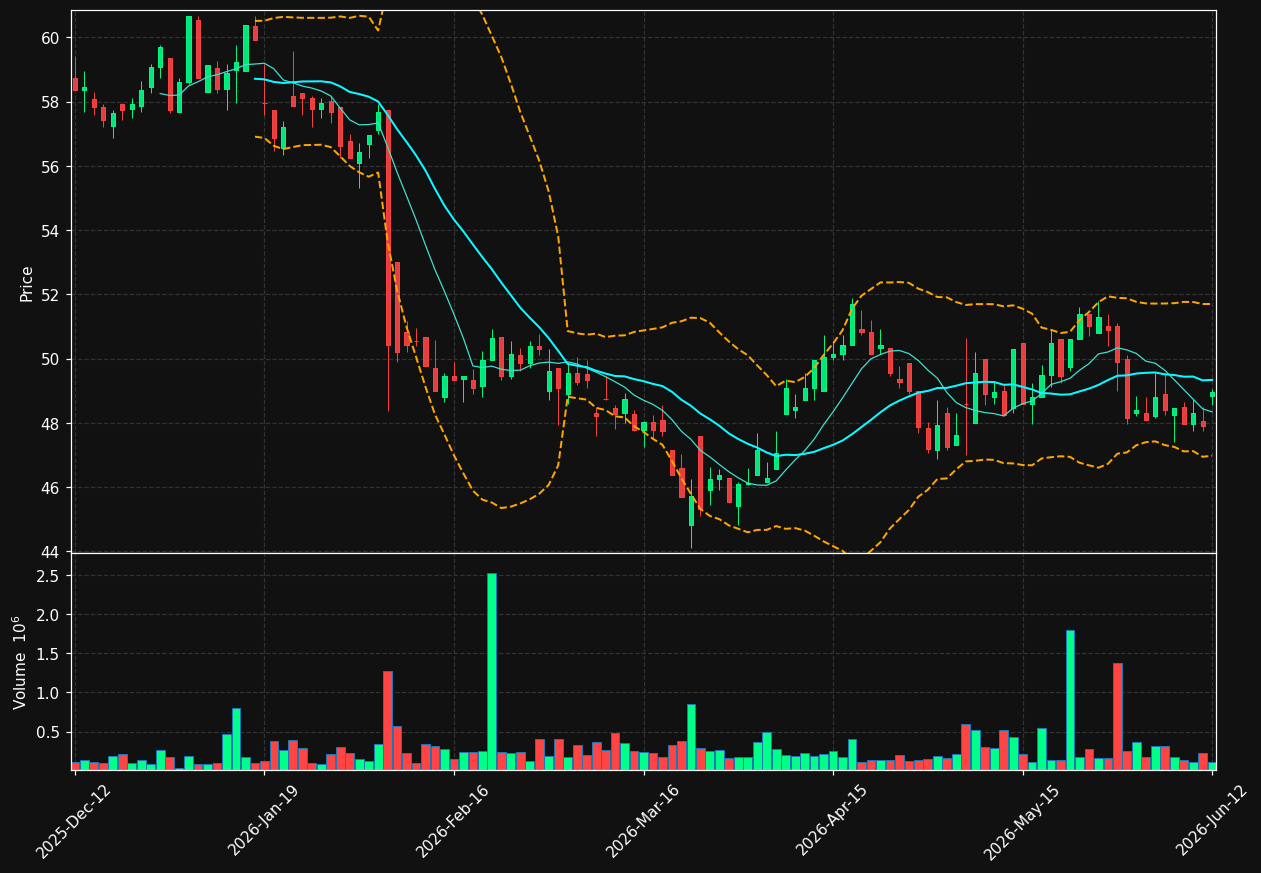This screenshot has width=1261, height=873.
Task: Click the 2026-Jan-19 date label
Action: click(x=264, y=821)
